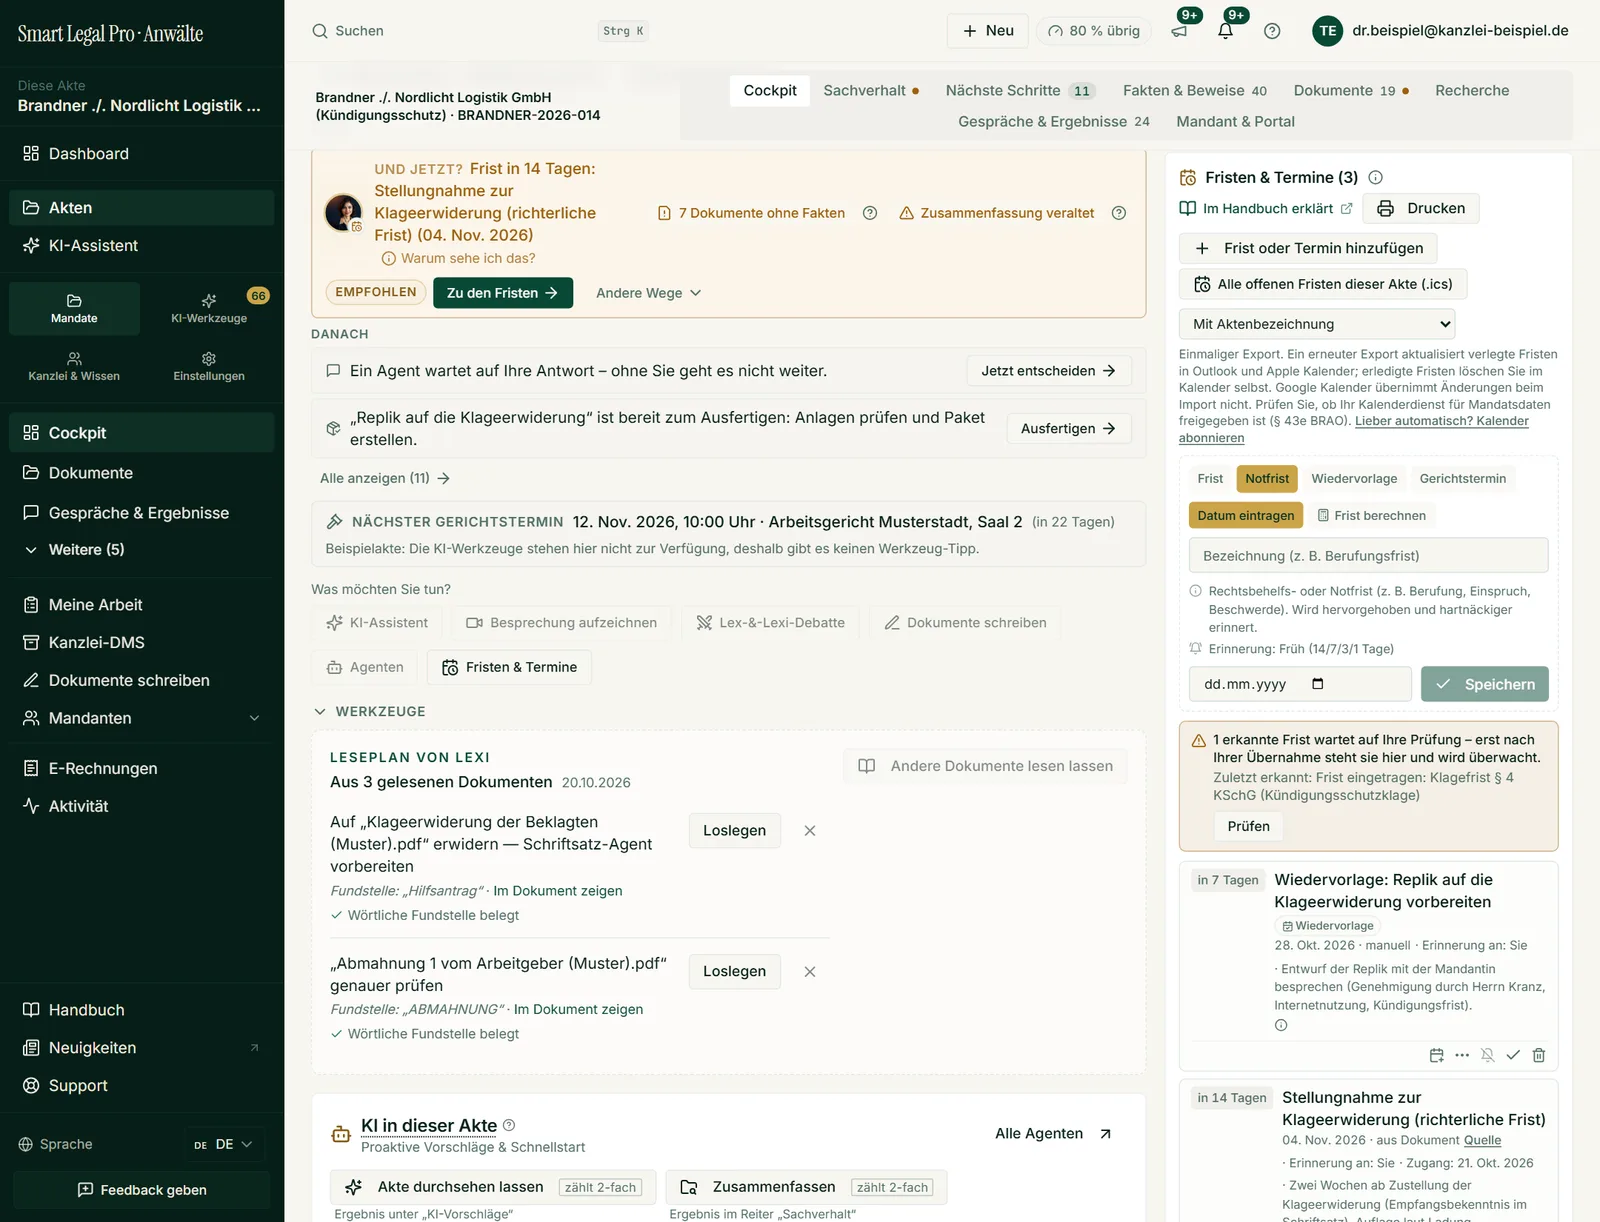Viewport: 1600px width, 1222px height.
Task: Expand Weitere (5) in sidebar
Action: coord(142,550)
